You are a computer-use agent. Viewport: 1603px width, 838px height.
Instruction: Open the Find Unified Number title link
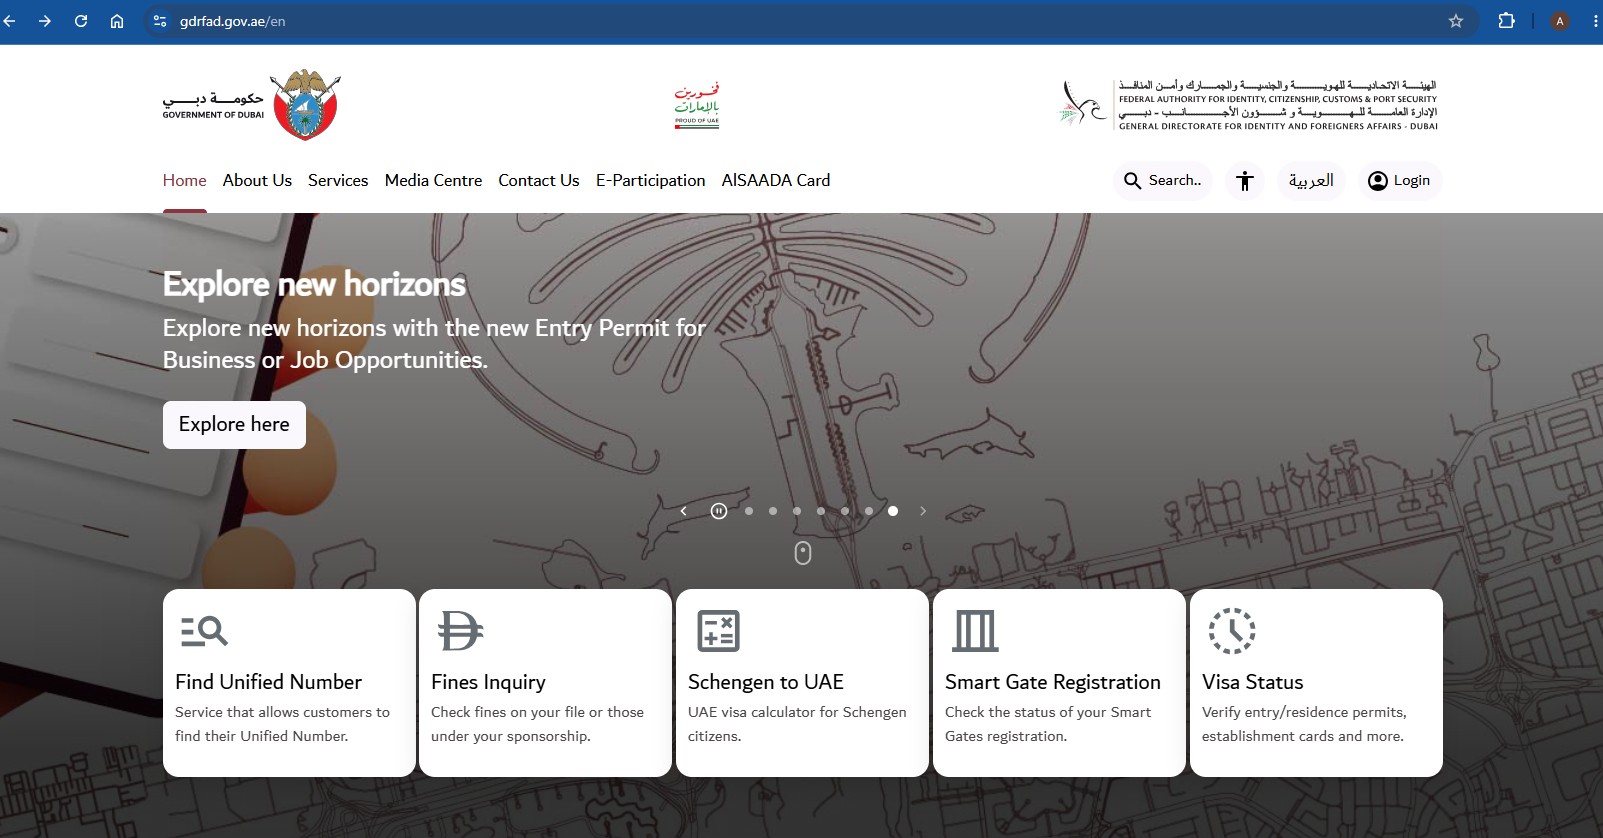pos(268,682)
